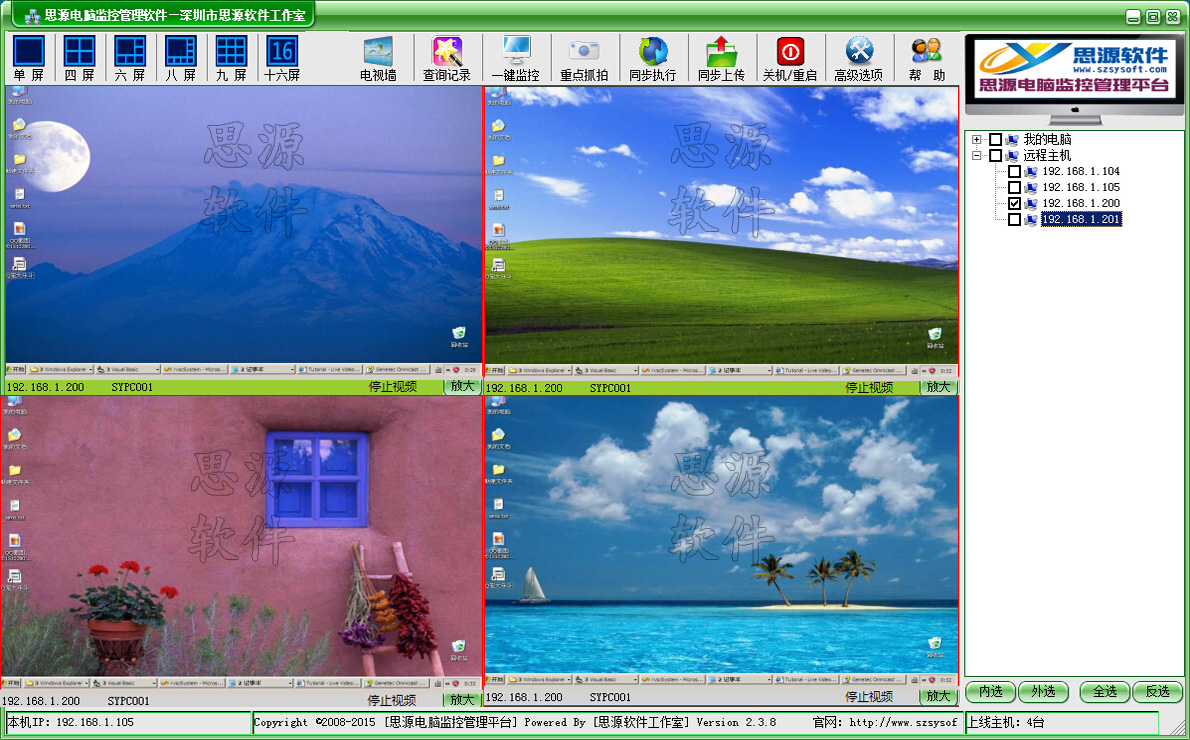Open 同步上传 sync upload tool

[x=722, y=57]
